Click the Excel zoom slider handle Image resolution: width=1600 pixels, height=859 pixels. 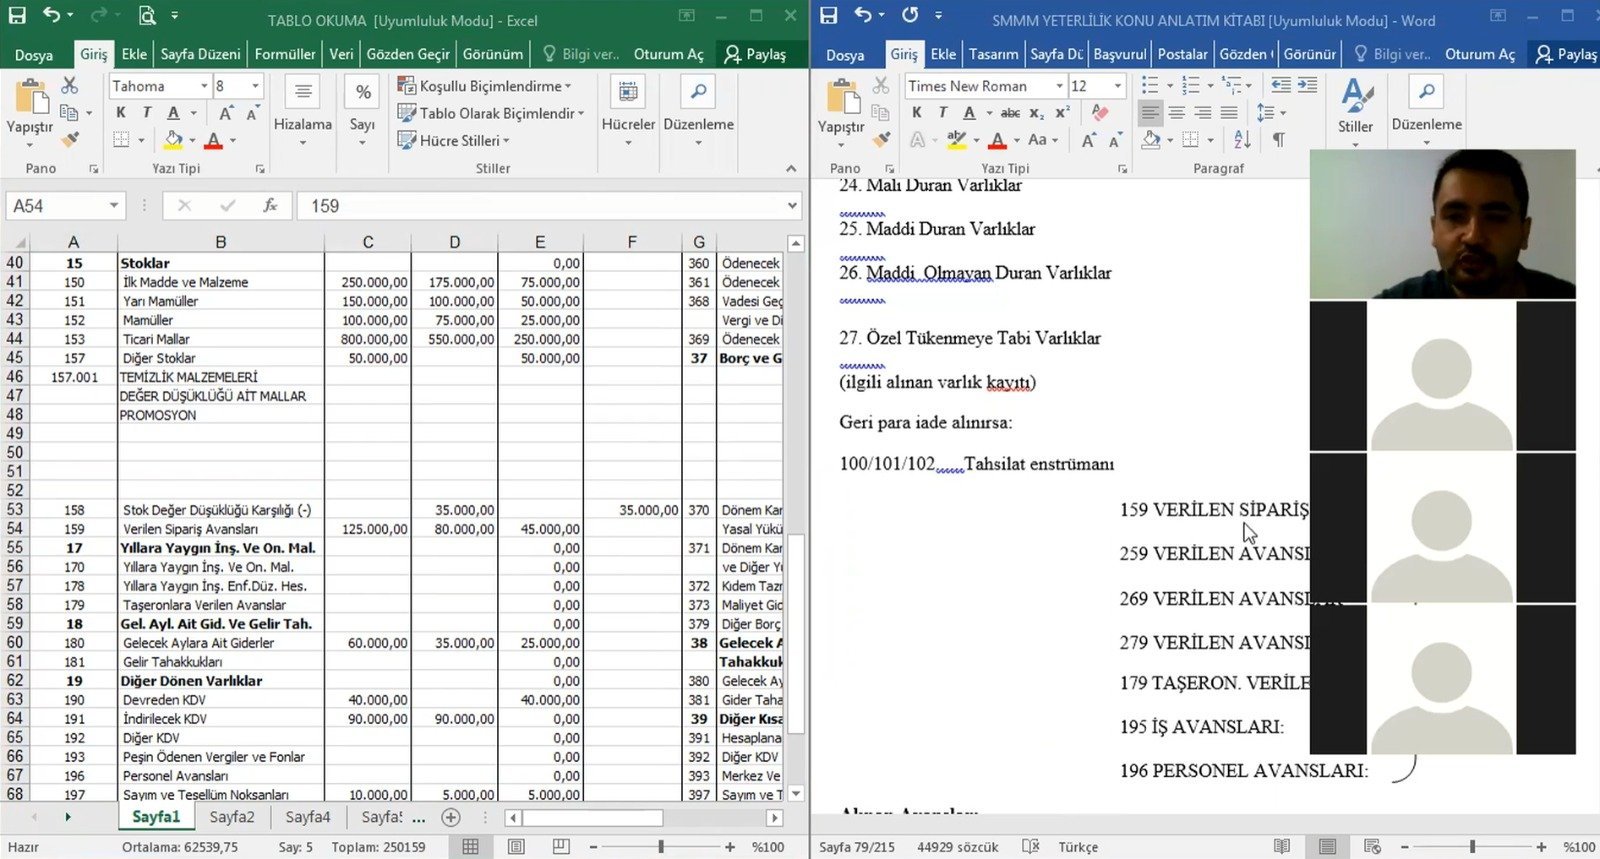661,847
